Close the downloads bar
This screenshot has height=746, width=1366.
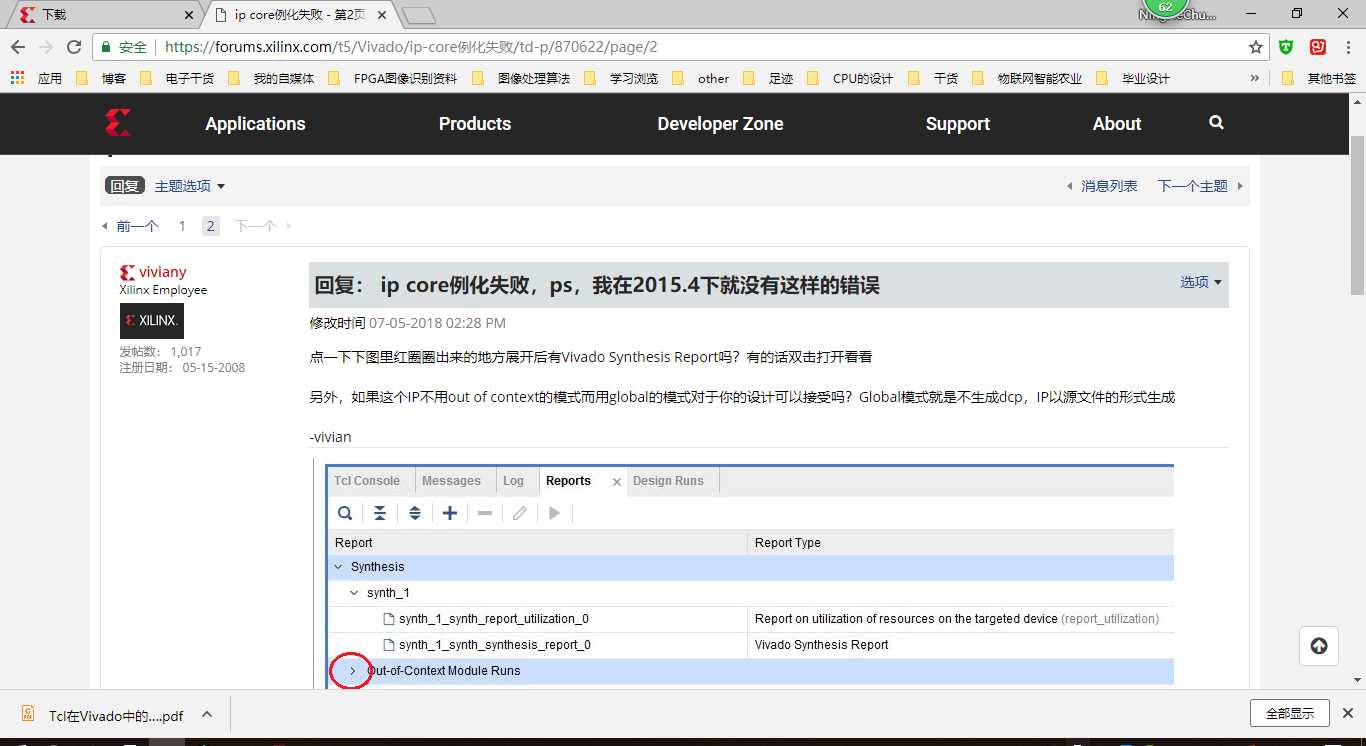tap(1349, 714)
